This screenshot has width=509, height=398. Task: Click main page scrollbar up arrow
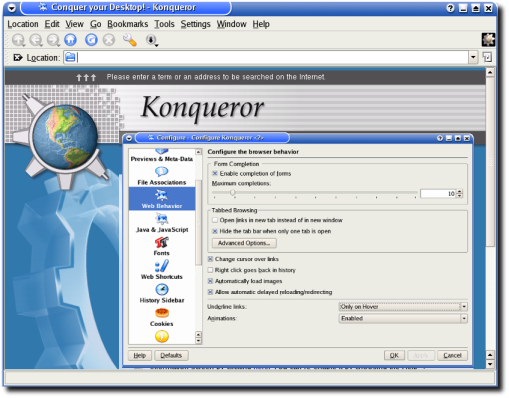[490, 72]
